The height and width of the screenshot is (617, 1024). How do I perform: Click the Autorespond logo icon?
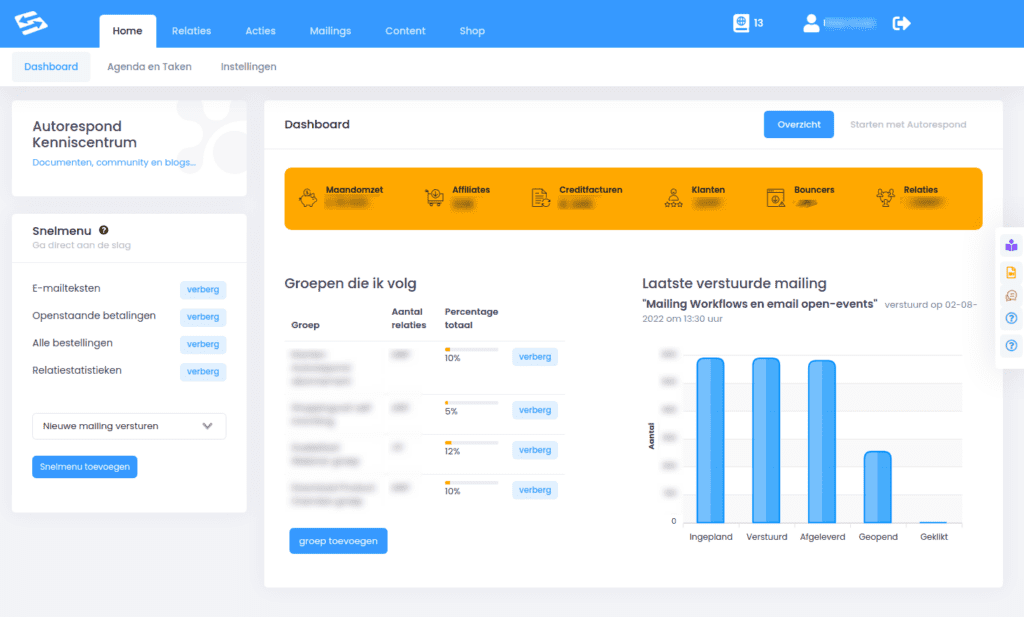click(31, 23)
